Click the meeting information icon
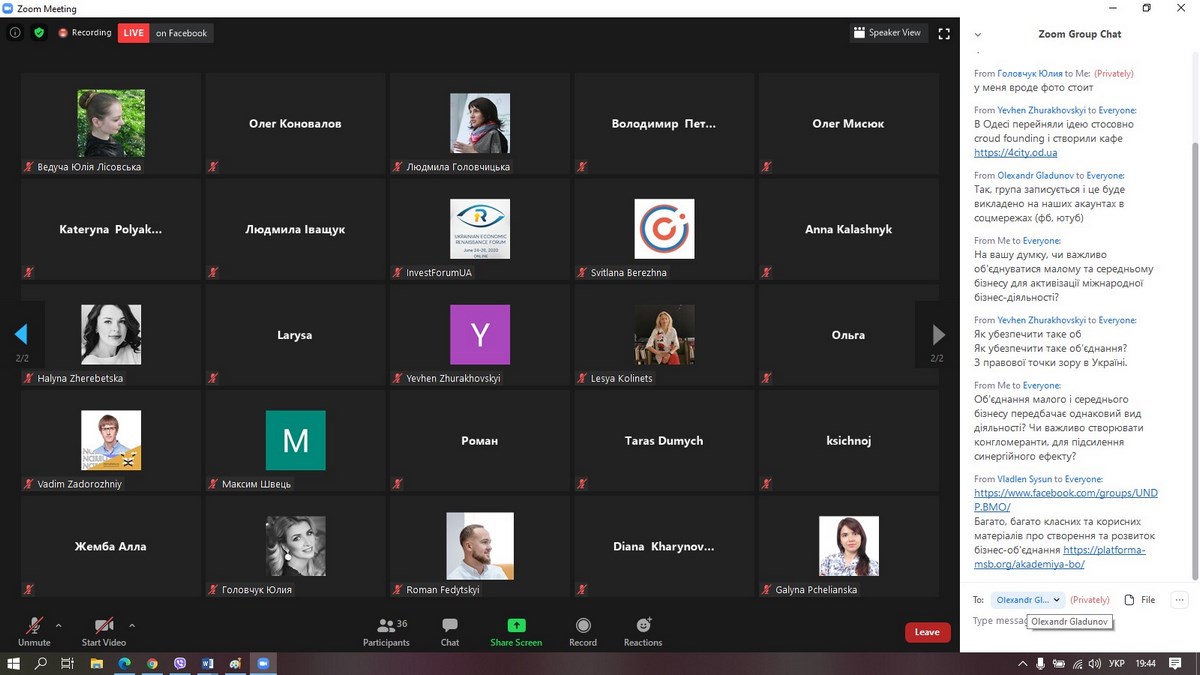The width and height of the screenshot is (1200, 675). tap(15, 33)
